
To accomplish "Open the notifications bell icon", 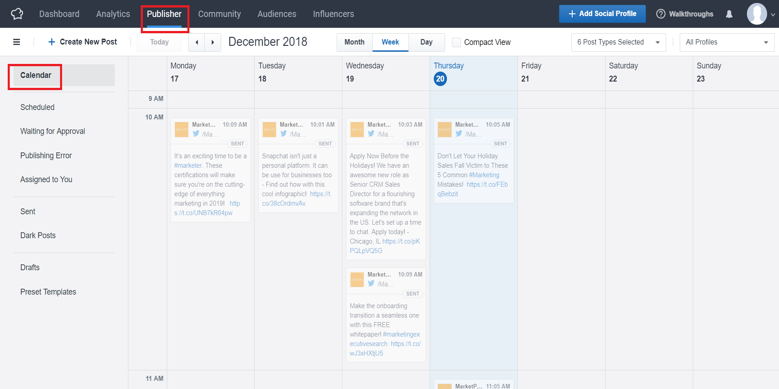I will 729,14.
